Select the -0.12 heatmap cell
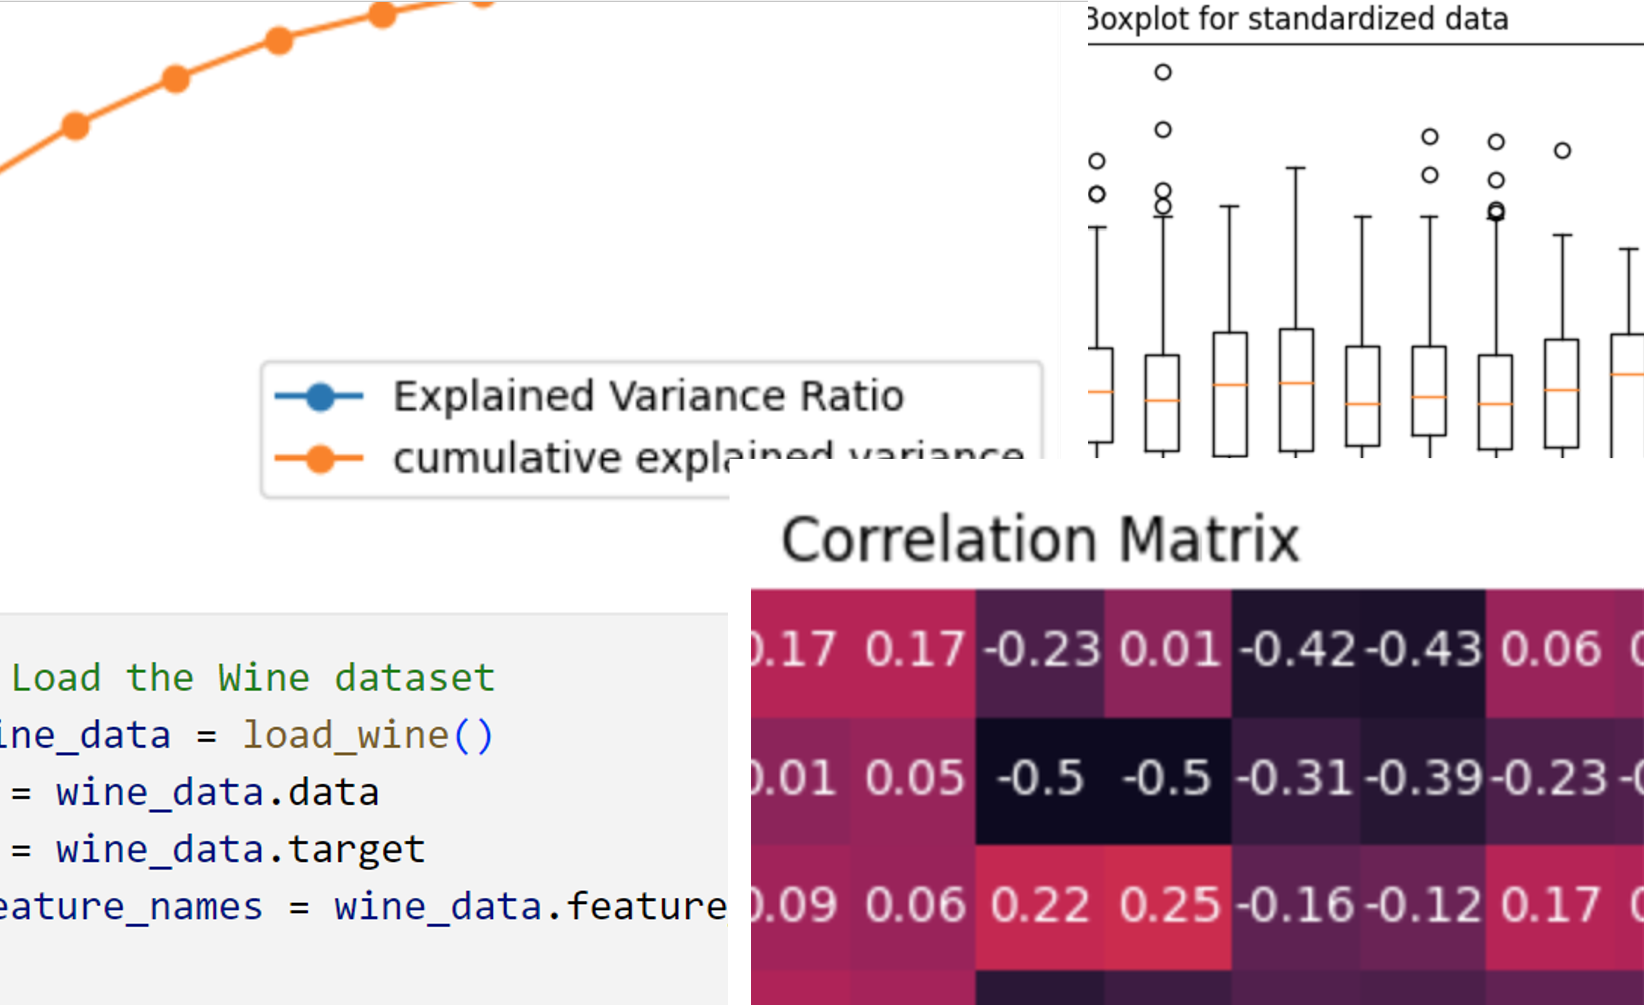This screenshot has height=1006, width=1644. [1423, 906]
